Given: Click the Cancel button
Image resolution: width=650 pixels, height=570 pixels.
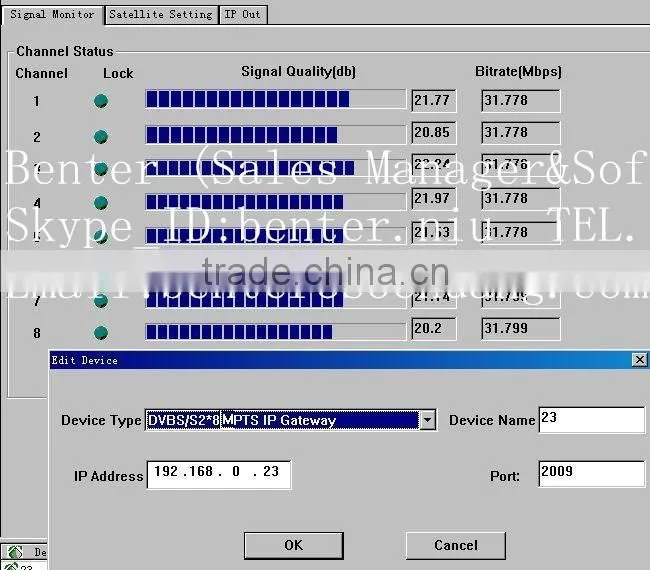Looking at the screenshot, I should 456,546.
